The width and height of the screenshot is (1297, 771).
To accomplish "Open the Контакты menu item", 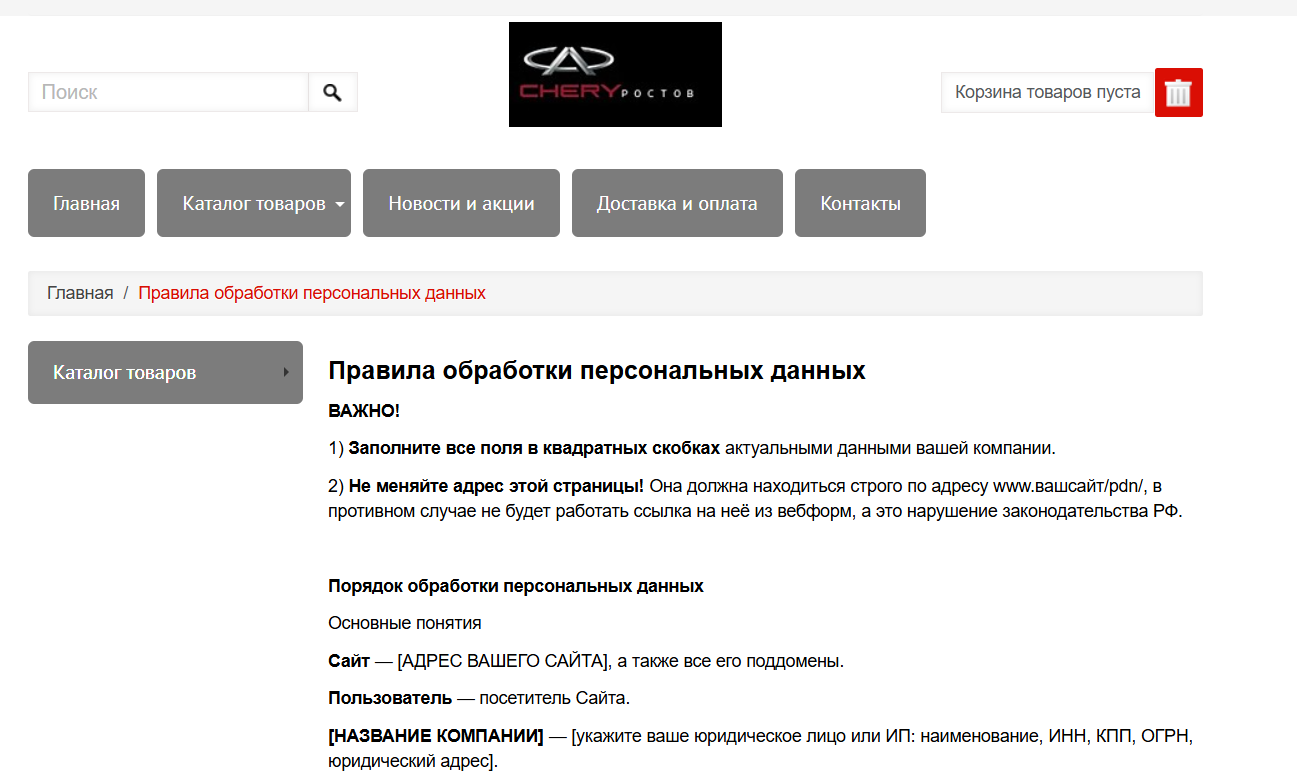I will (x=860, y=203).
